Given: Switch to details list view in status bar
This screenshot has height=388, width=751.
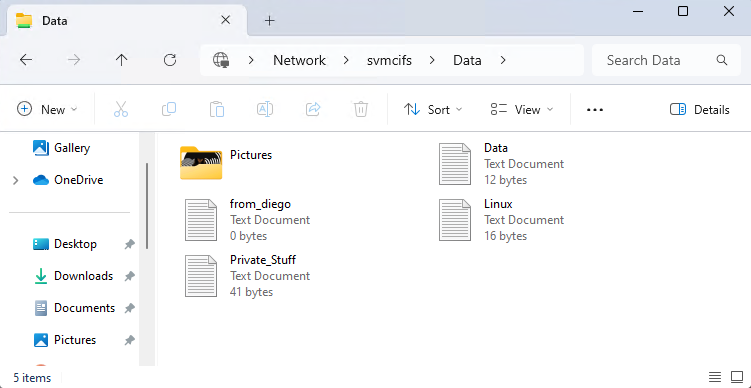Looking at the screenshot, I should [x=715, y=377].
